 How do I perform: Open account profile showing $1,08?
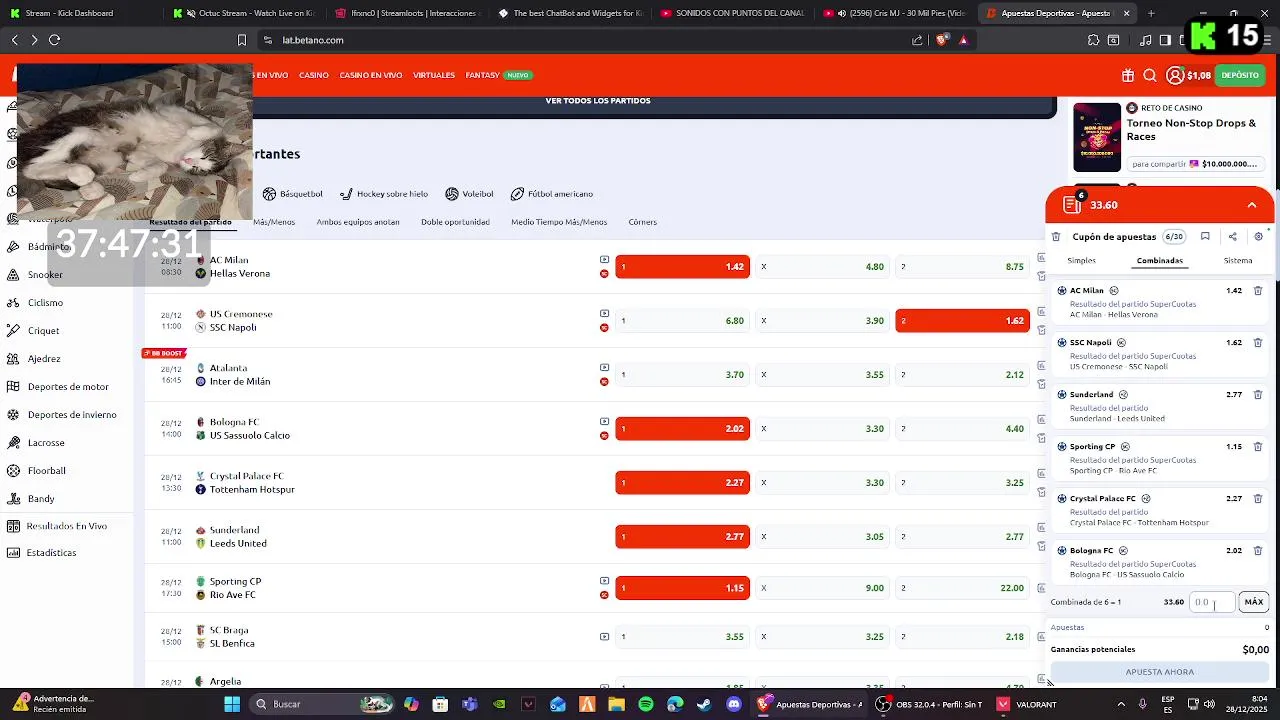point(1188,75)
